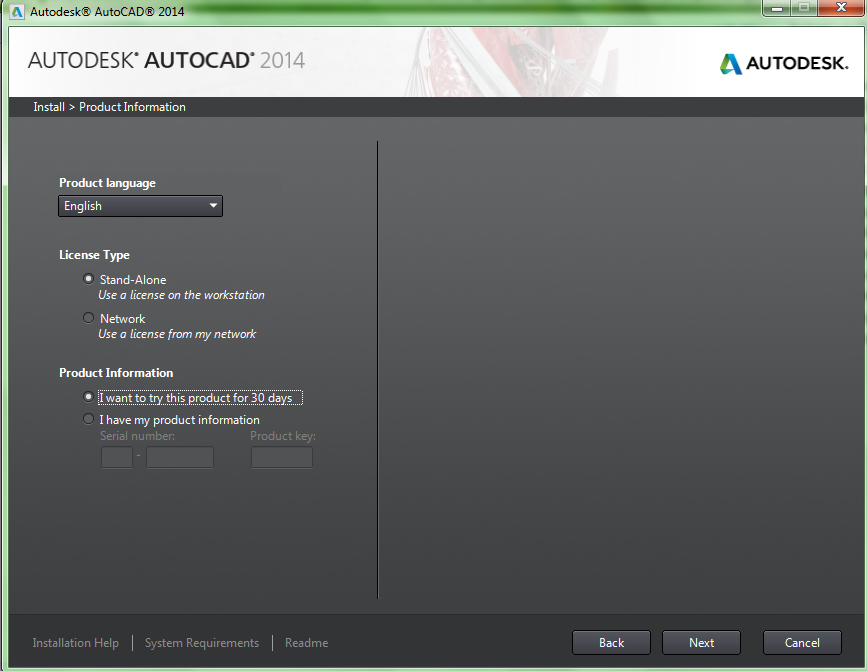867x671 pixels.
Task: Open the Readme link
Action: pyautogui.click(x=306, y=643)
